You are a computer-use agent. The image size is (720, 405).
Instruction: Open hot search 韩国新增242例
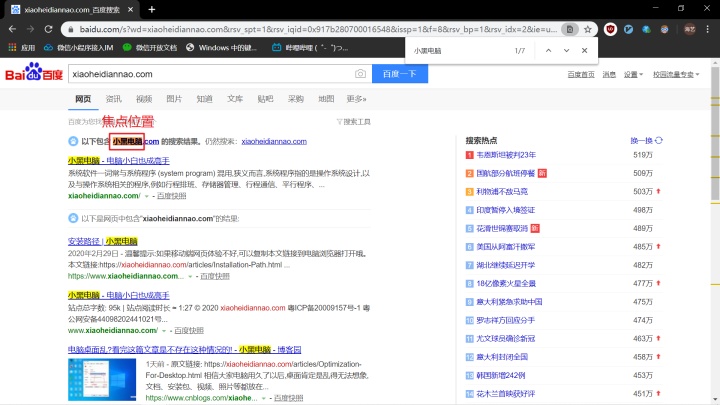click(501, 375)
